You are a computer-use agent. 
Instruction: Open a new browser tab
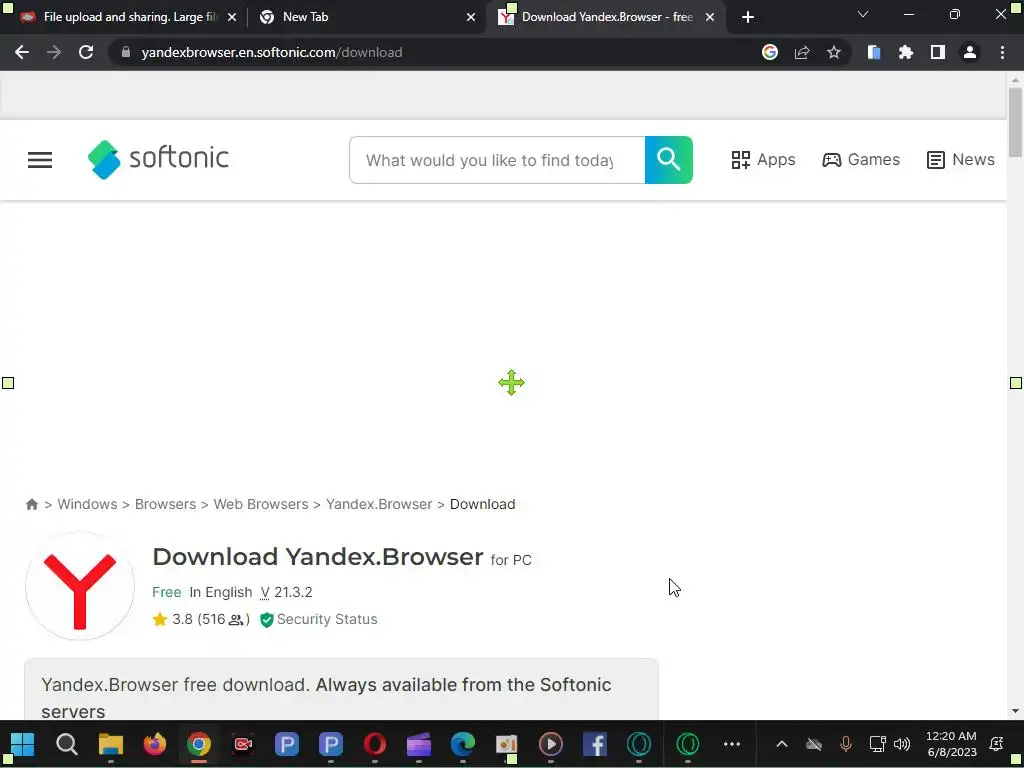(x=748, y=18)
